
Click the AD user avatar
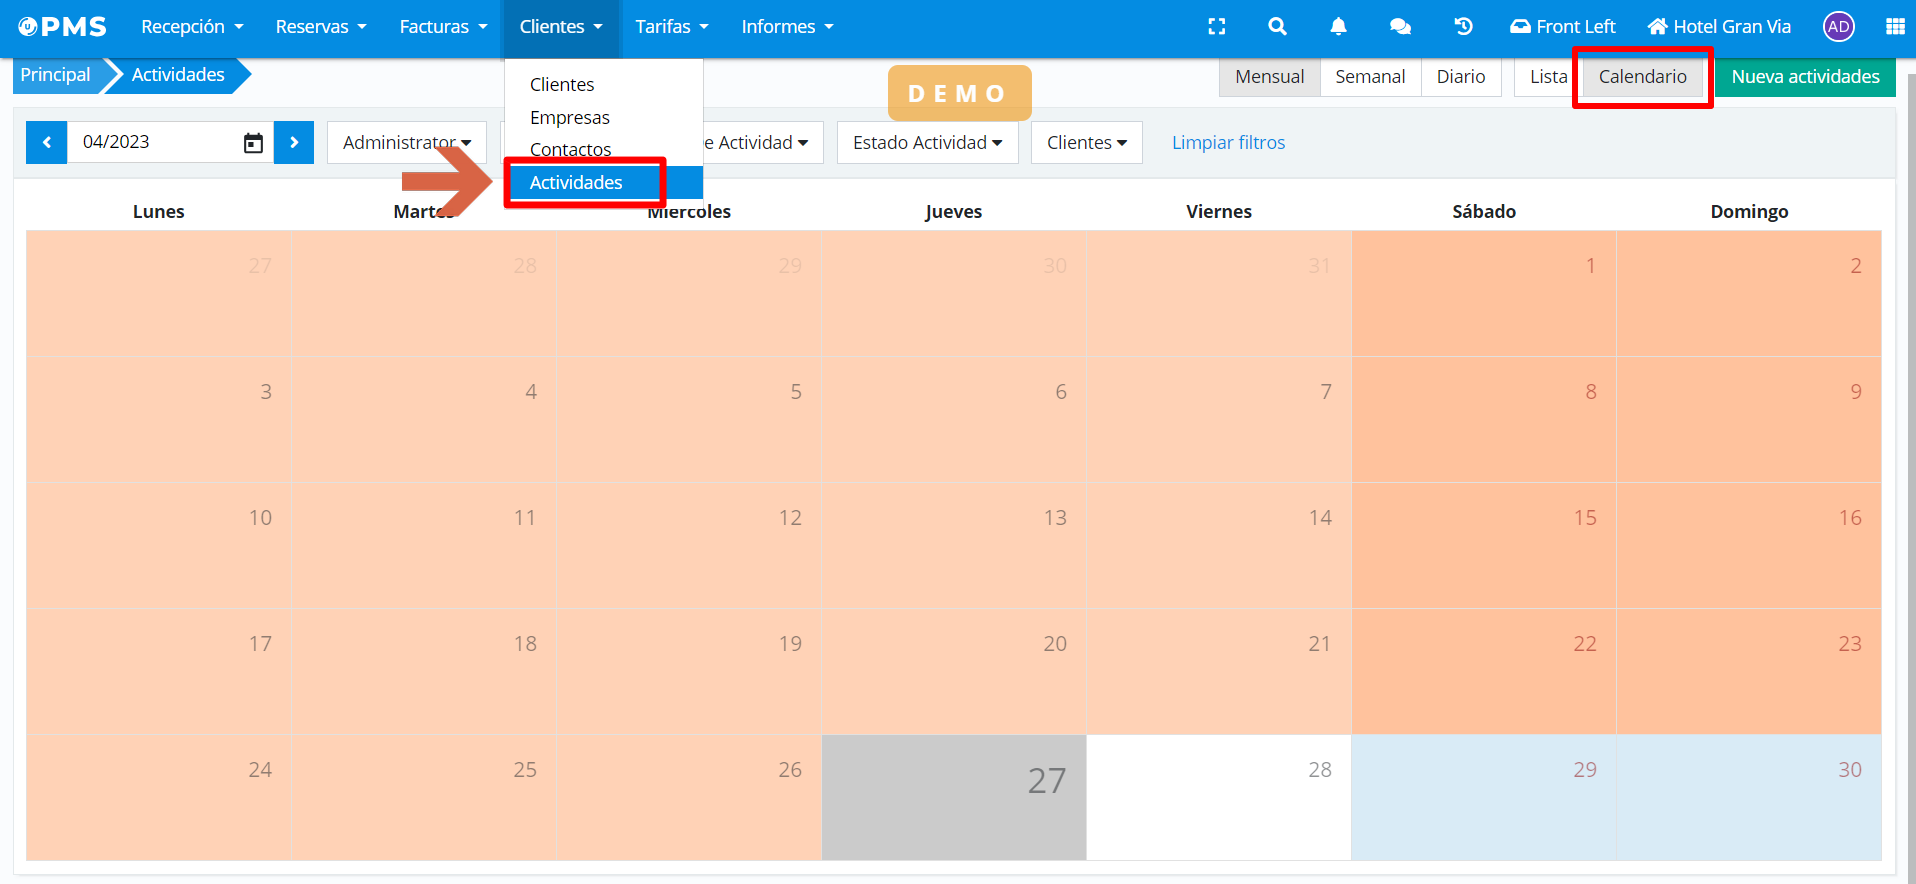pos(1838,27)
